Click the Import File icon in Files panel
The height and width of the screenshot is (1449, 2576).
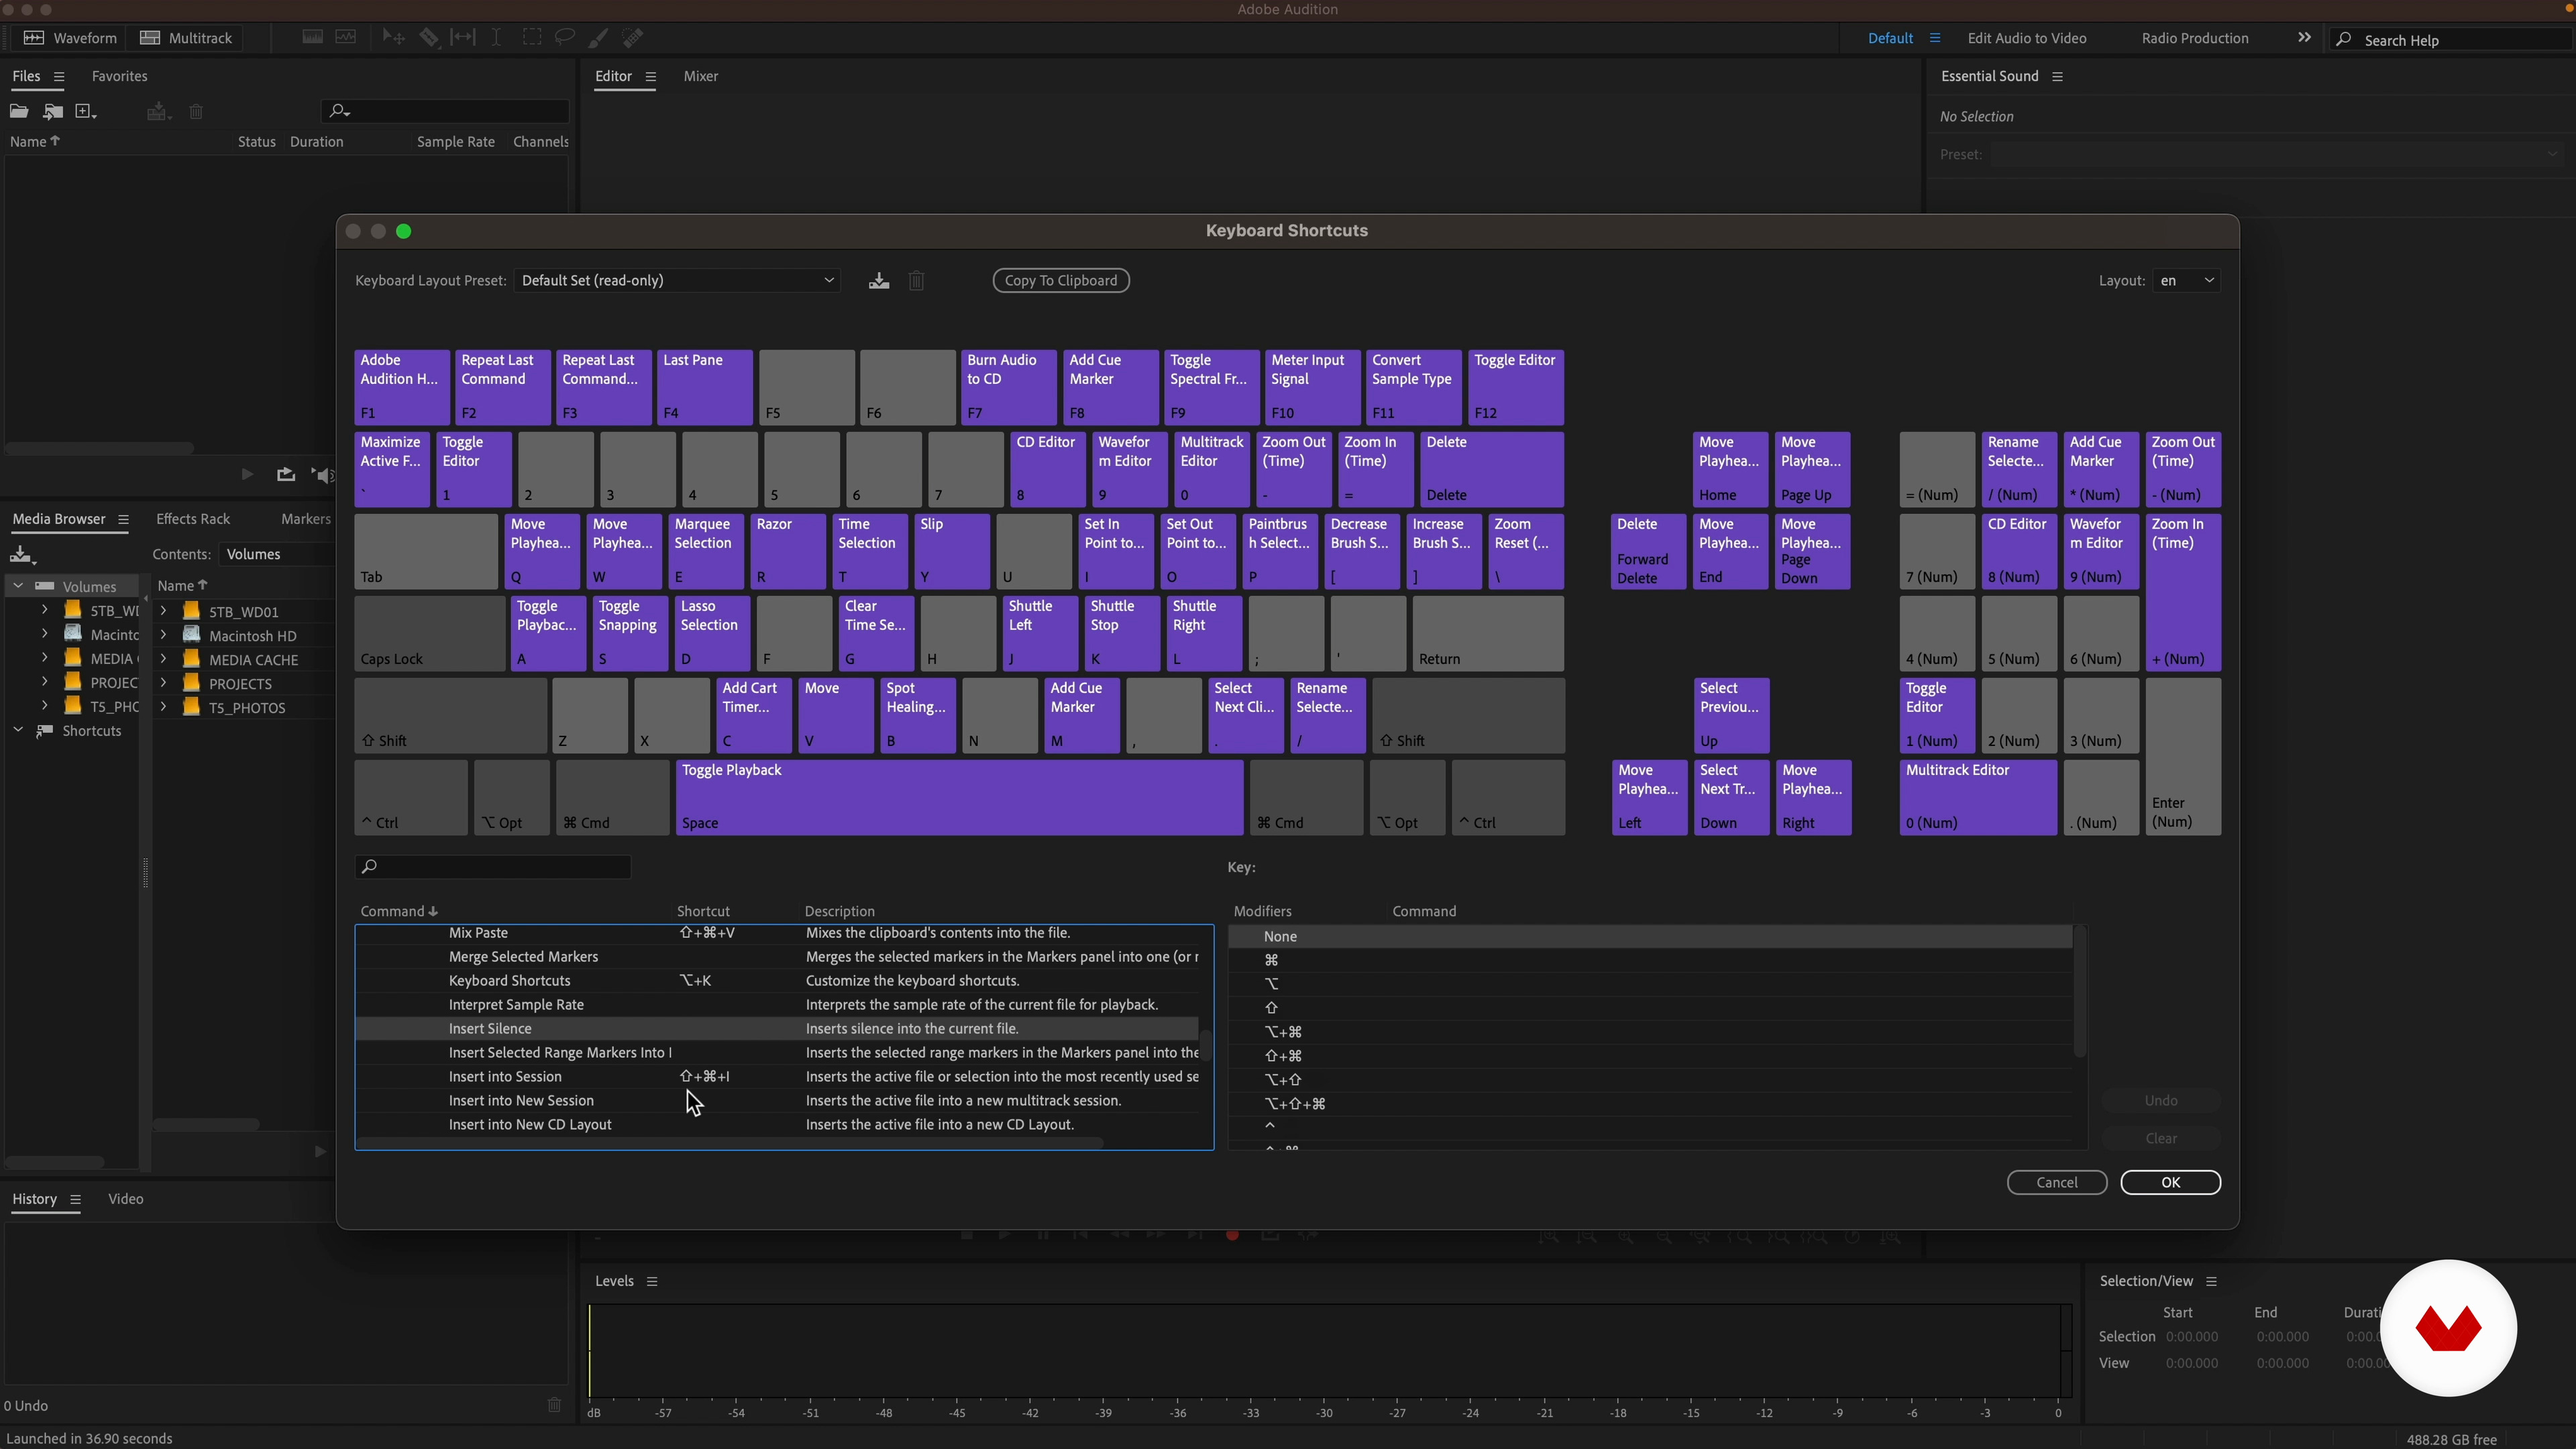click(x=53, y=112)
